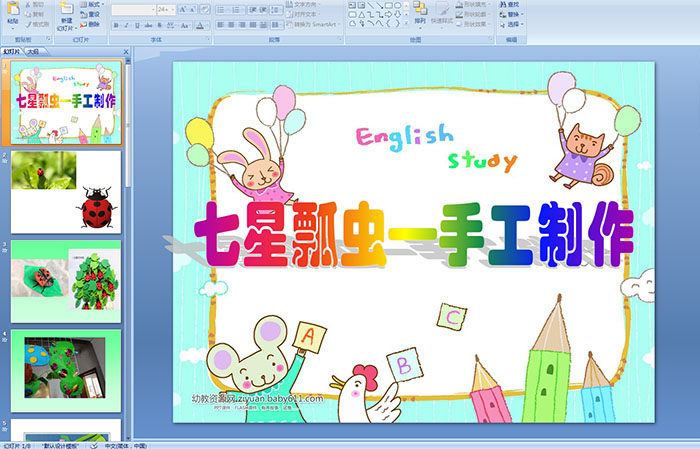
Task: Open the Character Spacing (AV) dropdown
Action: (171, 25)
